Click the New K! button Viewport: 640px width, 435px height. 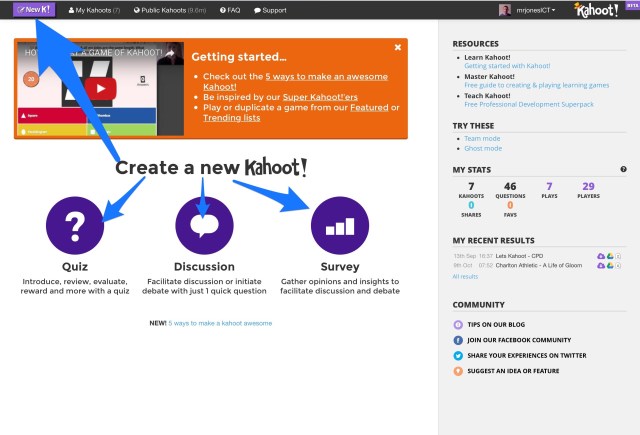[x=34, y=9]
